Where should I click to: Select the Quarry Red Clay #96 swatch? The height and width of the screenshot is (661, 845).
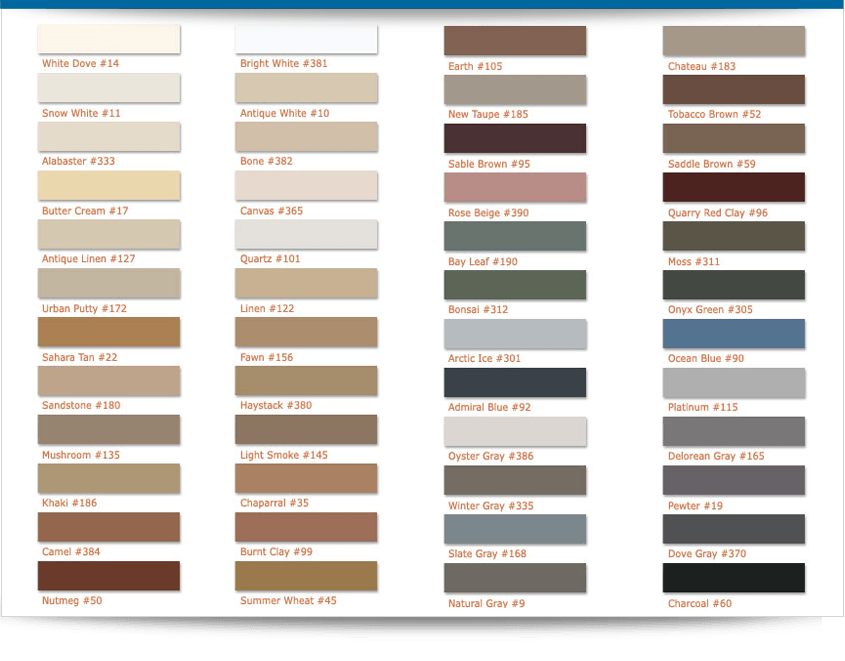734,187
